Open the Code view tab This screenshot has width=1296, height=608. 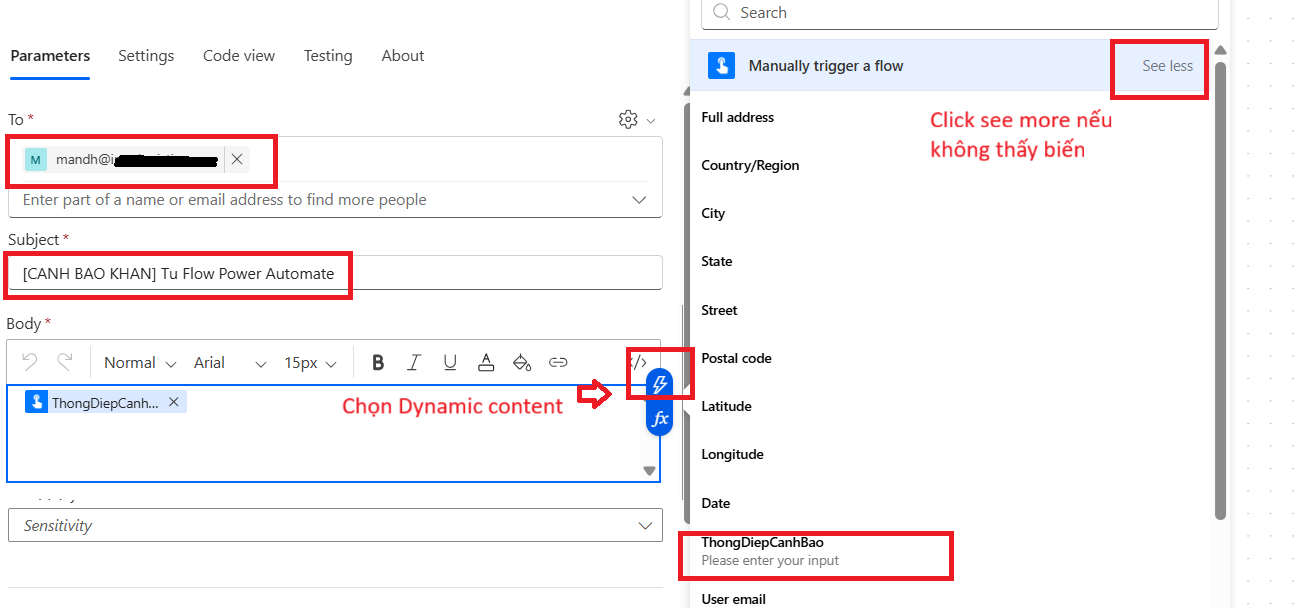pos(239,56)
